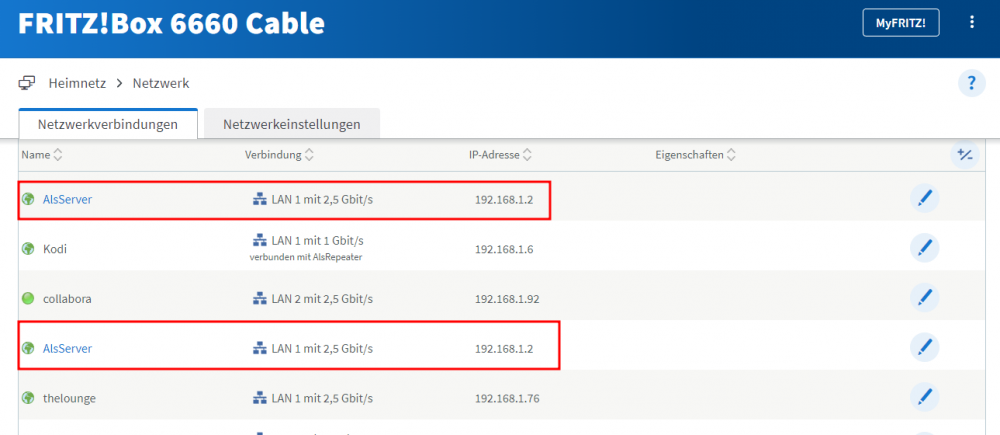Click 'verbunden mit AlsRepeater' text
The height and width of the screenshot is (435, 1000).
[x=306, y=258]
